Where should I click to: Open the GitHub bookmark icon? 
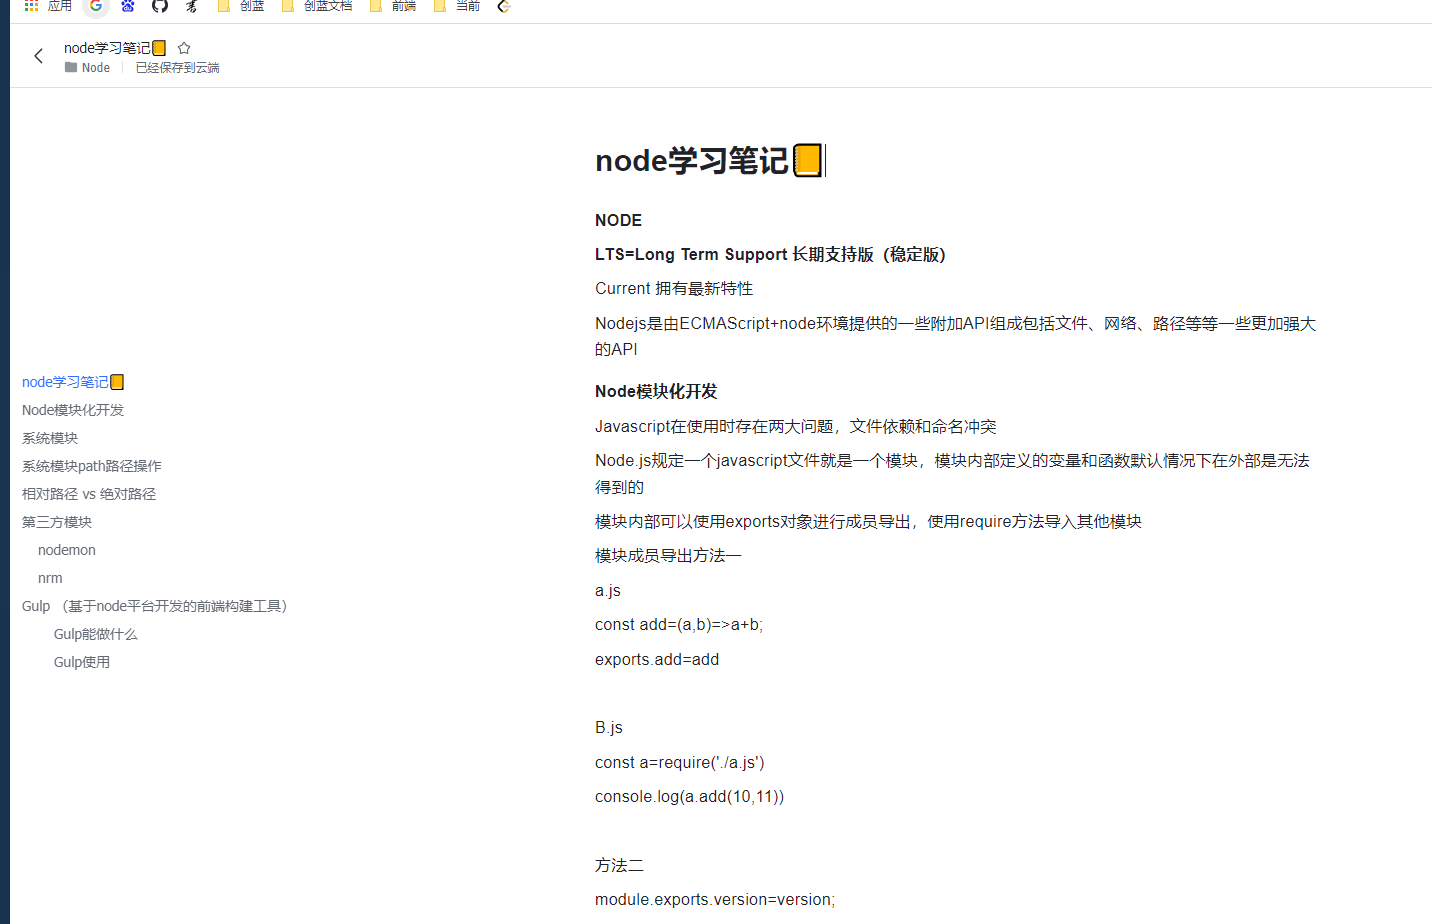tap(160, 6)
